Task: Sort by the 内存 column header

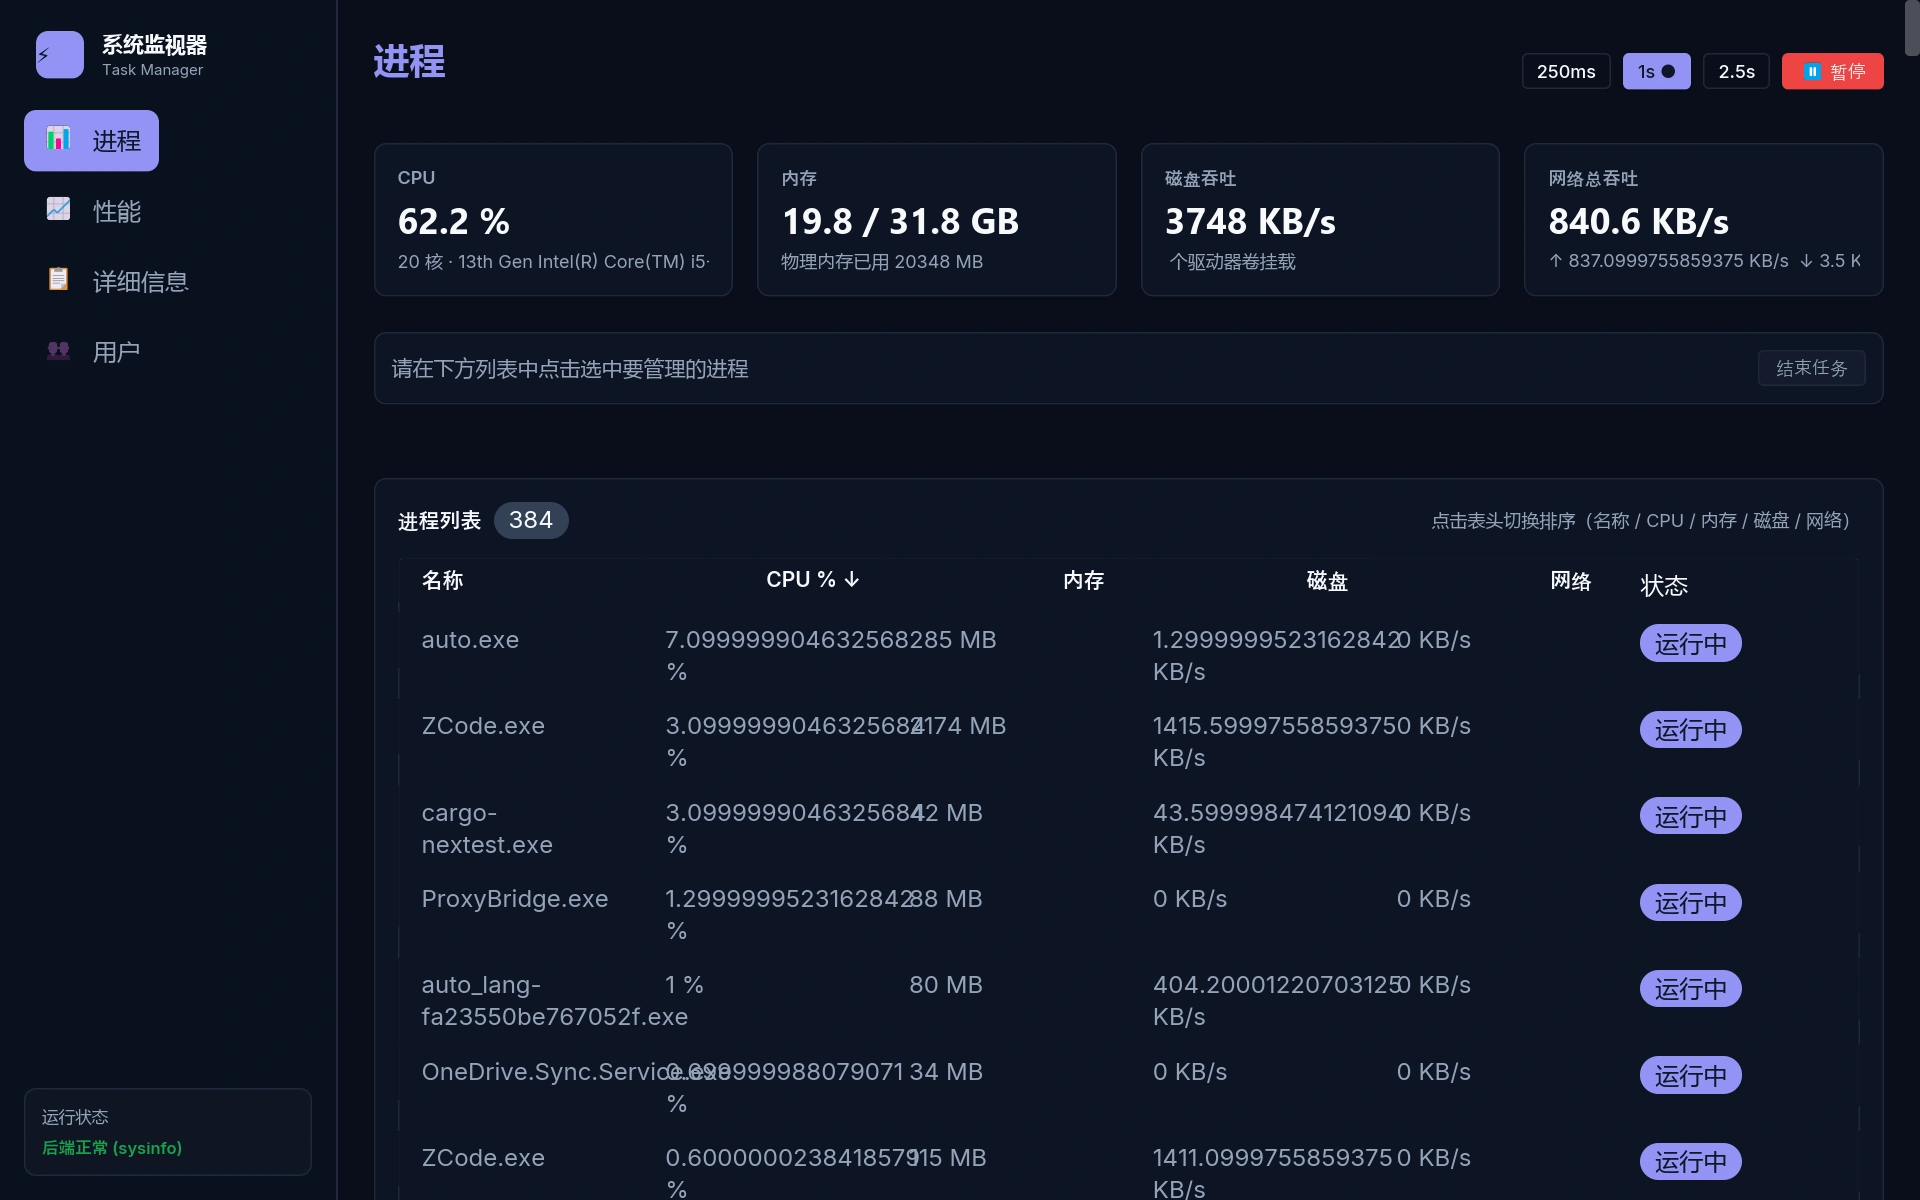Action: click(1083, 580)
